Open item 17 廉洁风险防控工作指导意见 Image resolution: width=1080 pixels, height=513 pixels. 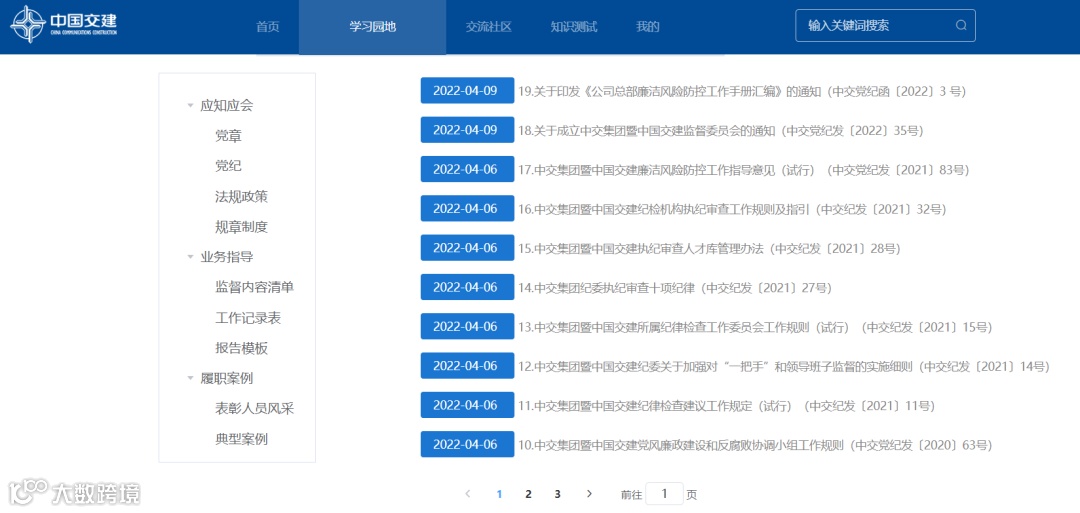coord(744,169)
